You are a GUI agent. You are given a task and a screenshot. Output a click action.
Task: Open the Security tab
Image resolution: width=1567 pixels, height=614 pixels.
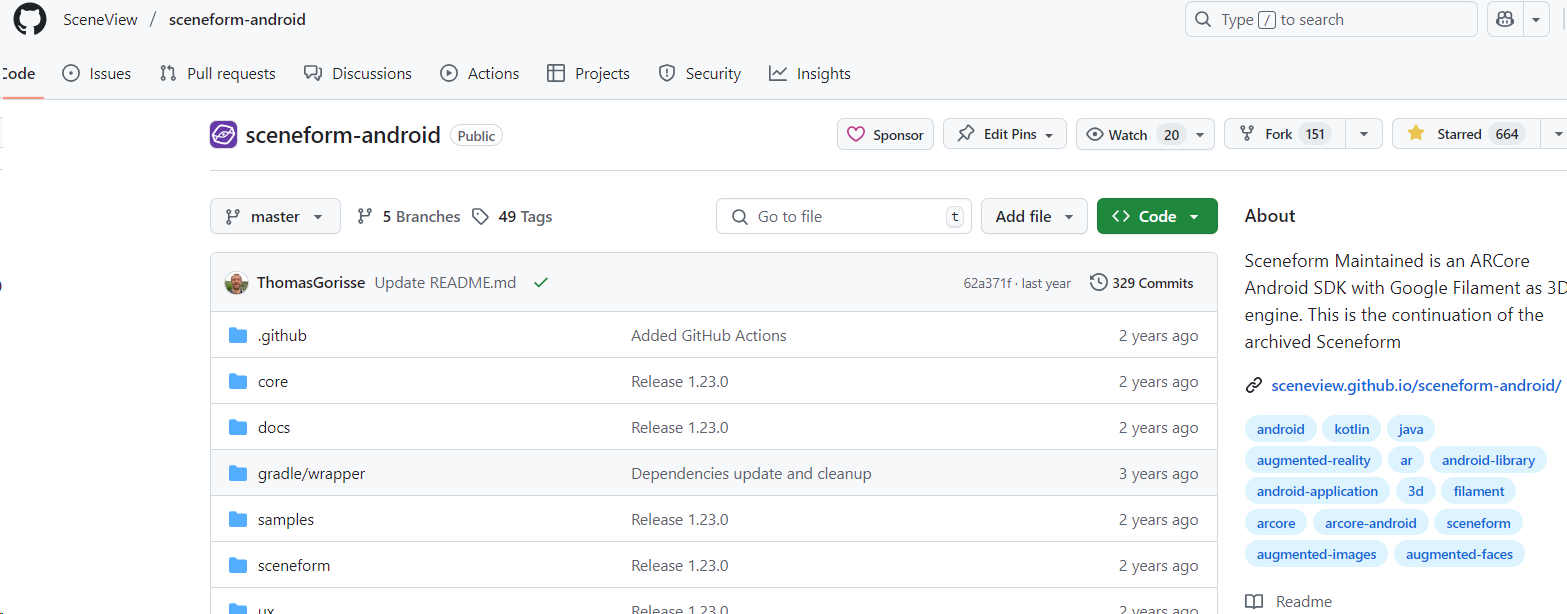(700, 73)
